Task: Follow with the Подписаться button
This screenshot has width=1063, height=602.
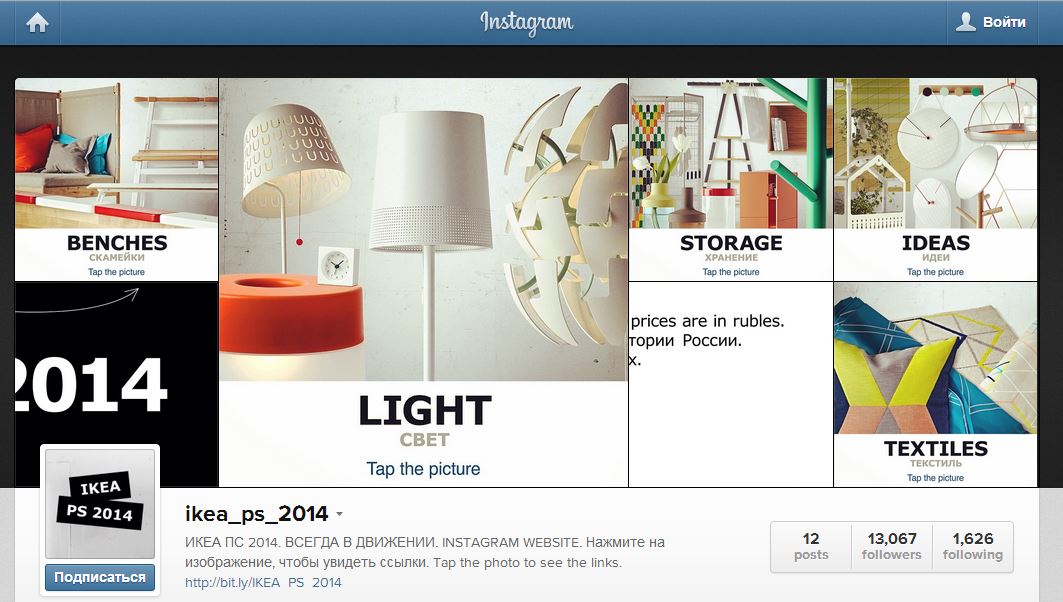Action: click(x=100, y=578)
